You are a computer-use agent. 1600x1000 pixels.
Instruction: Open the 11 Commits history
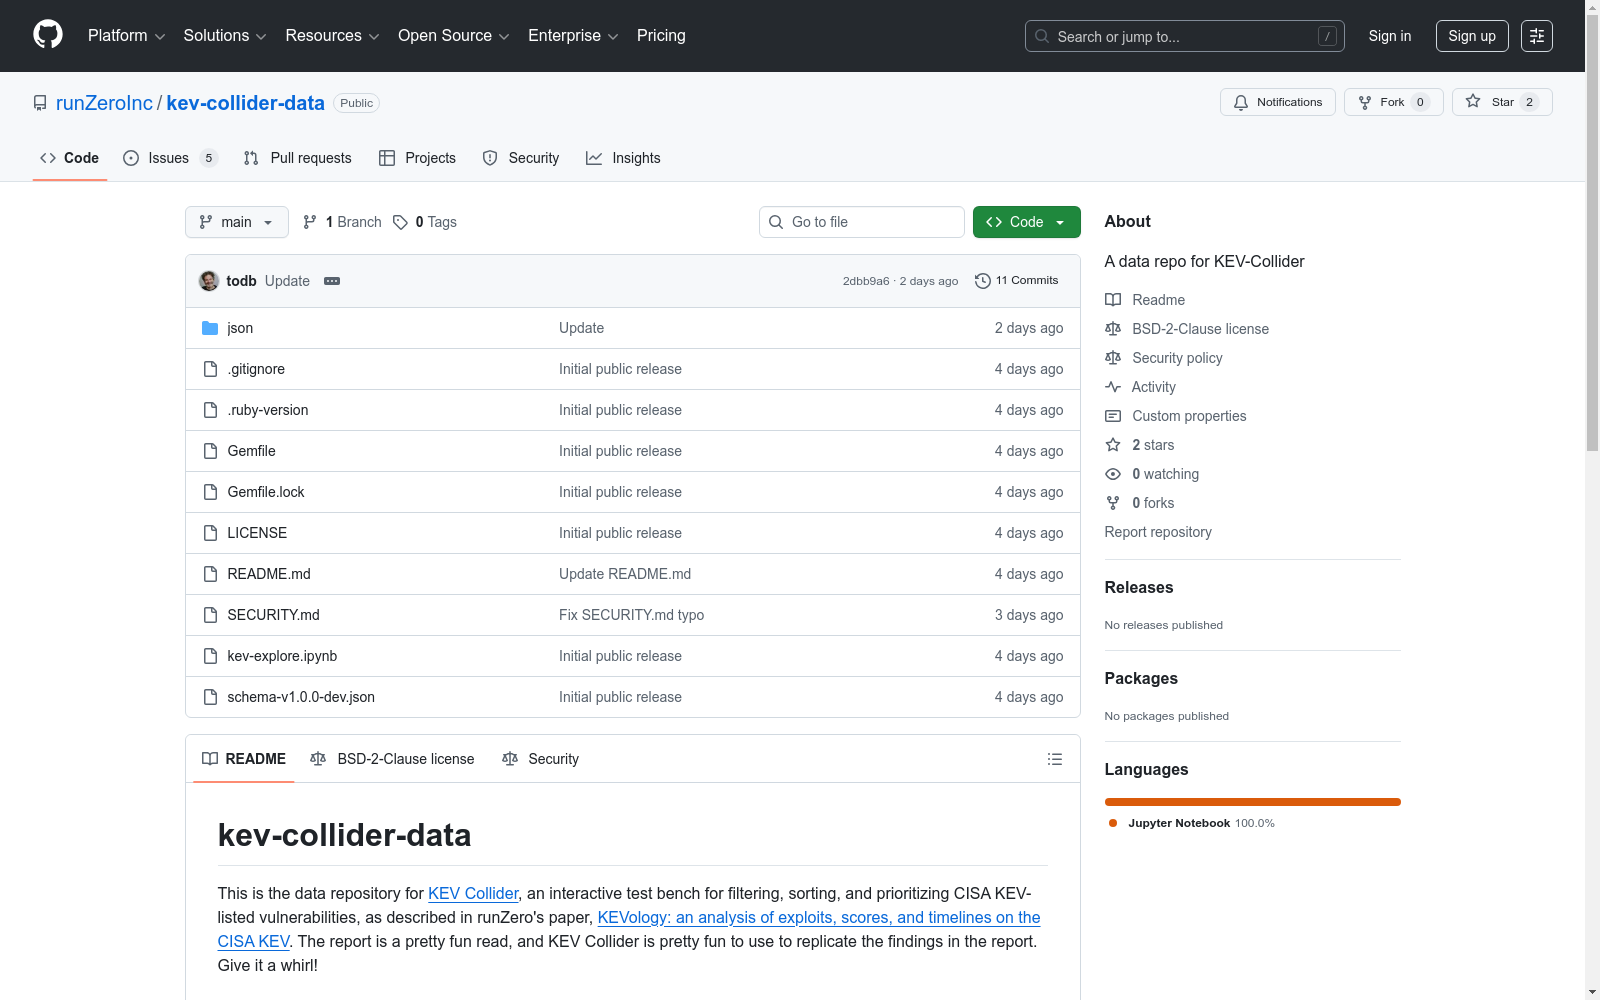pyautogui.click(x=1016, y=281)
